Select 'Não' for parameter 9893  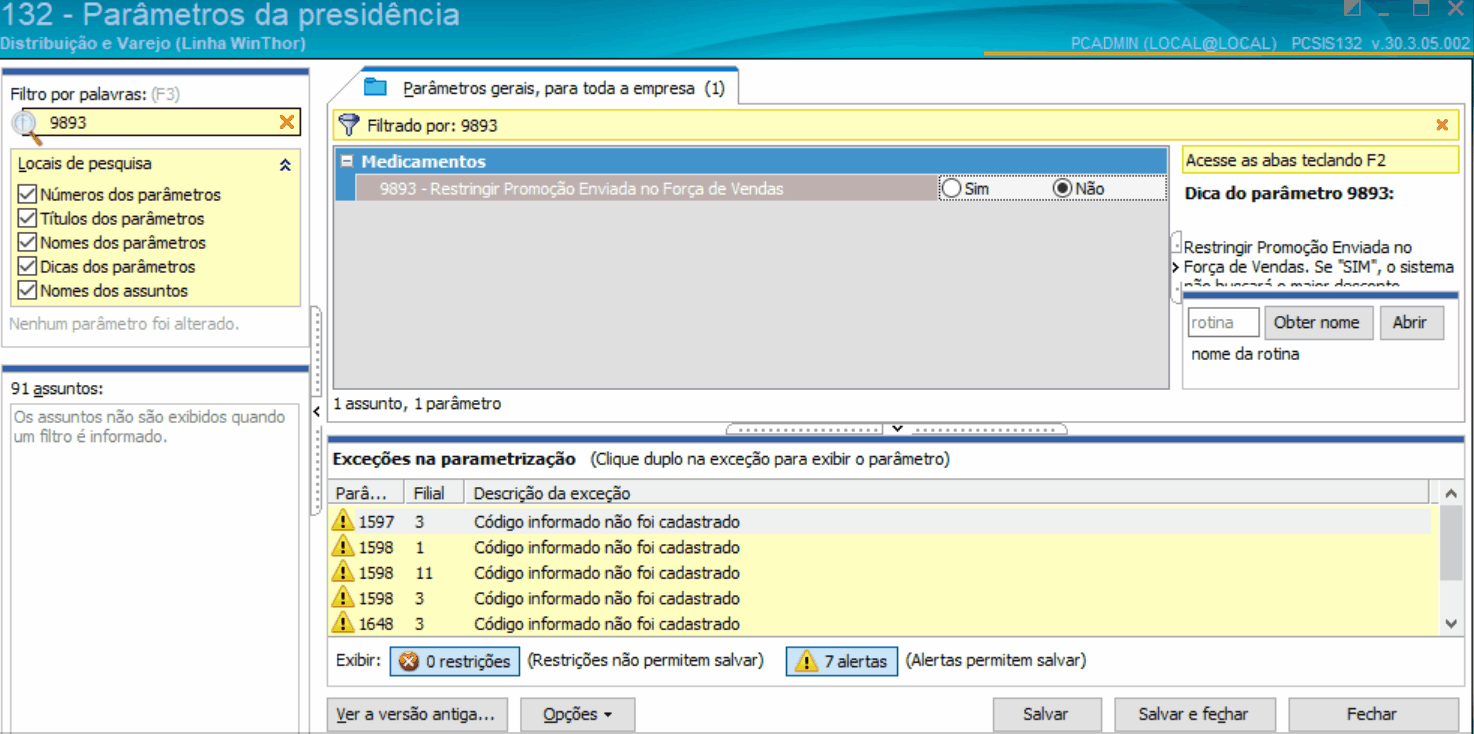click(x=1062, y=188)
